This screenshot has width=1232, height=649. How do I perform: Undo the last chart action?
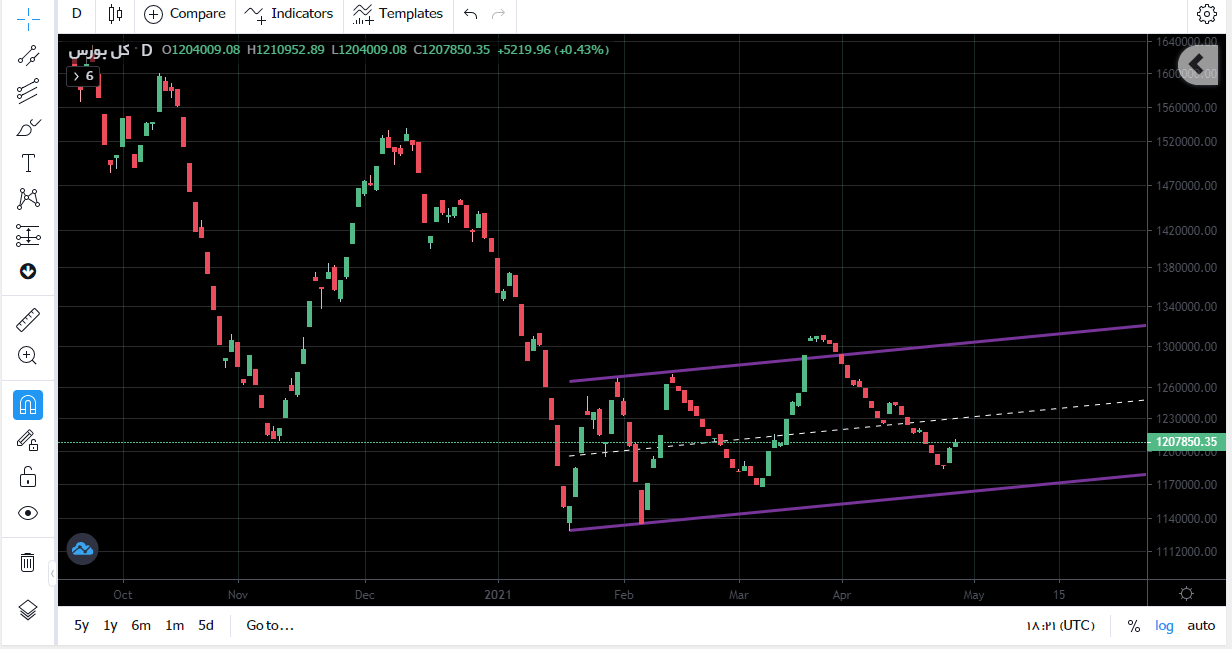click(x=471, y=14)
